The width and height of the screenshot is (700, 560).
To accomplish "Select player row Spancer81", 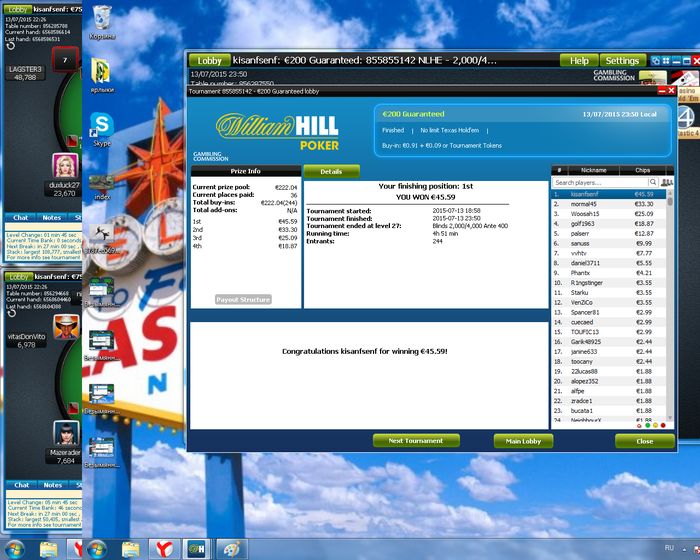I will pos(609,312).
